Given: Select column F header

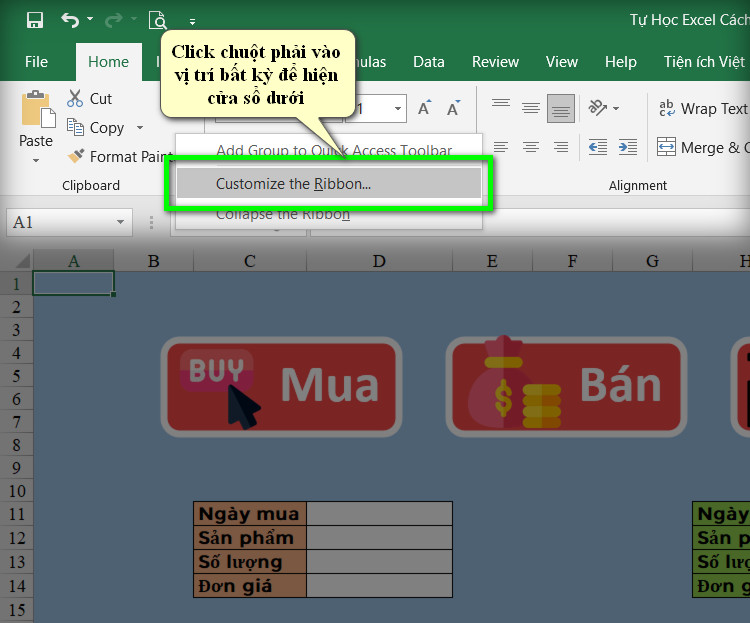Looking at the screenshot, I should [572, 261].
